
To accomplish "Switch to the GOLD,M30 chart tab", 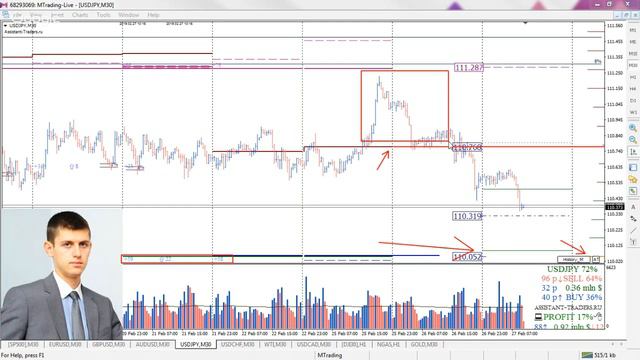I will [424, 344].
